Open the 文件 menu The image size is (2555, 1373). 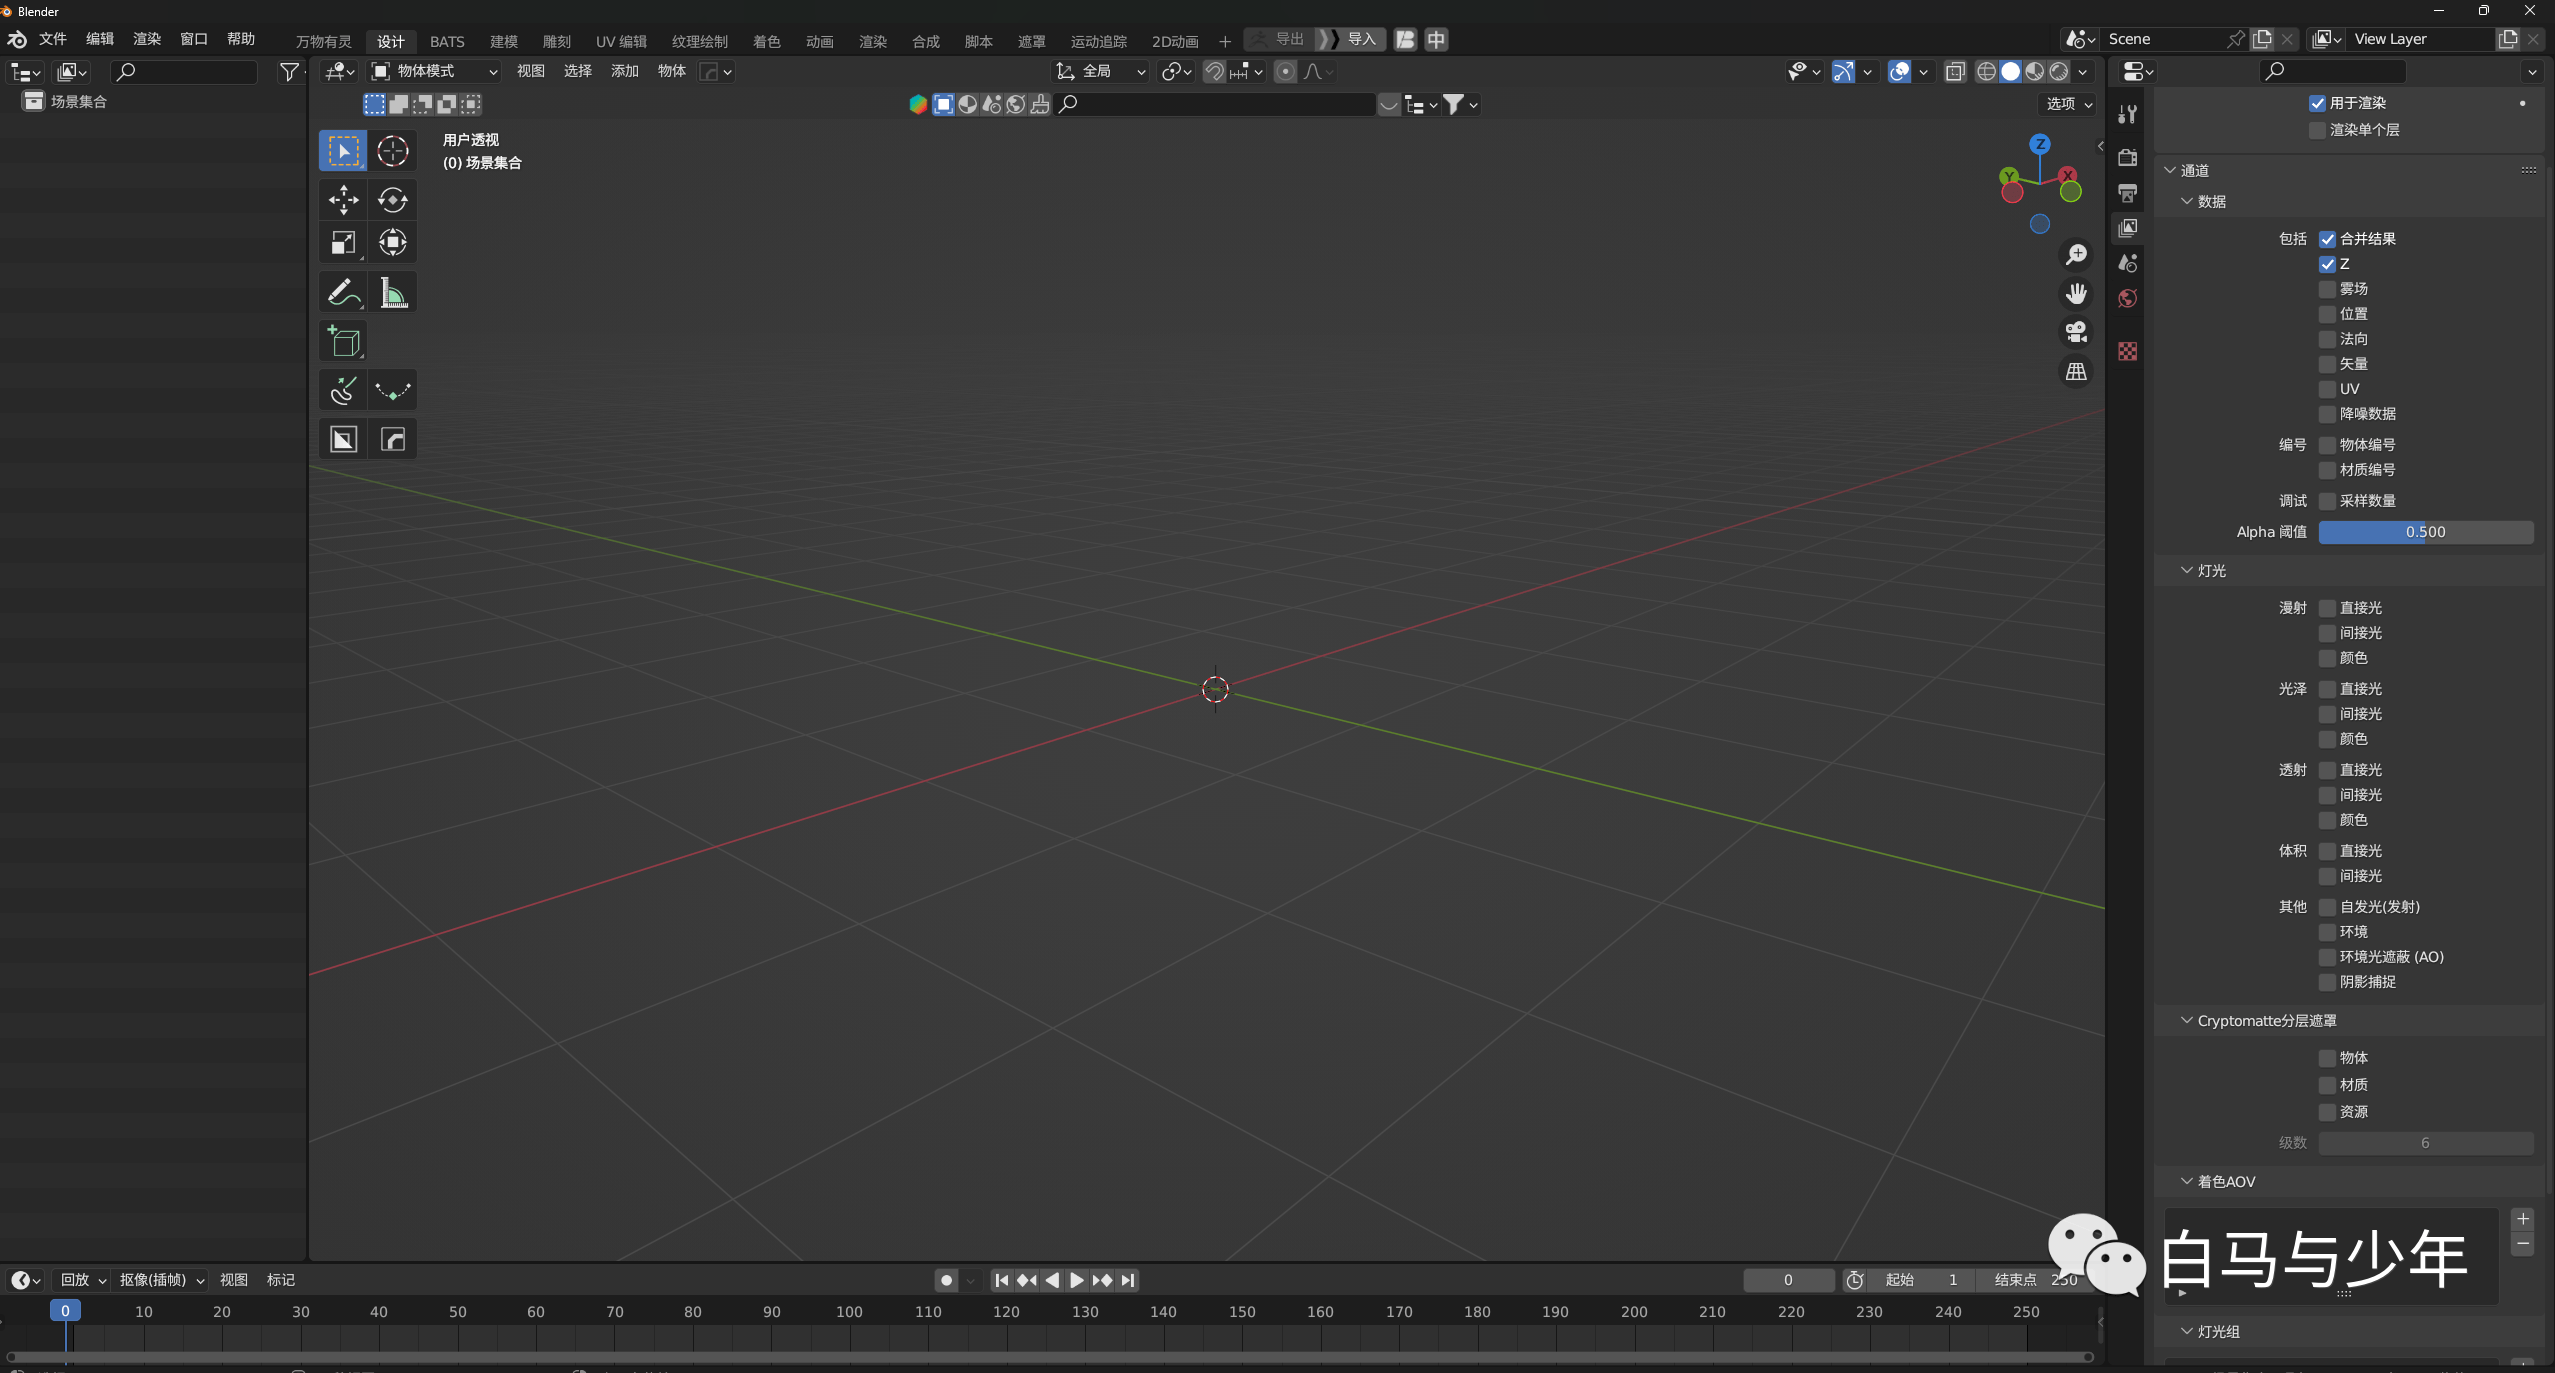(x=52, y=39)
